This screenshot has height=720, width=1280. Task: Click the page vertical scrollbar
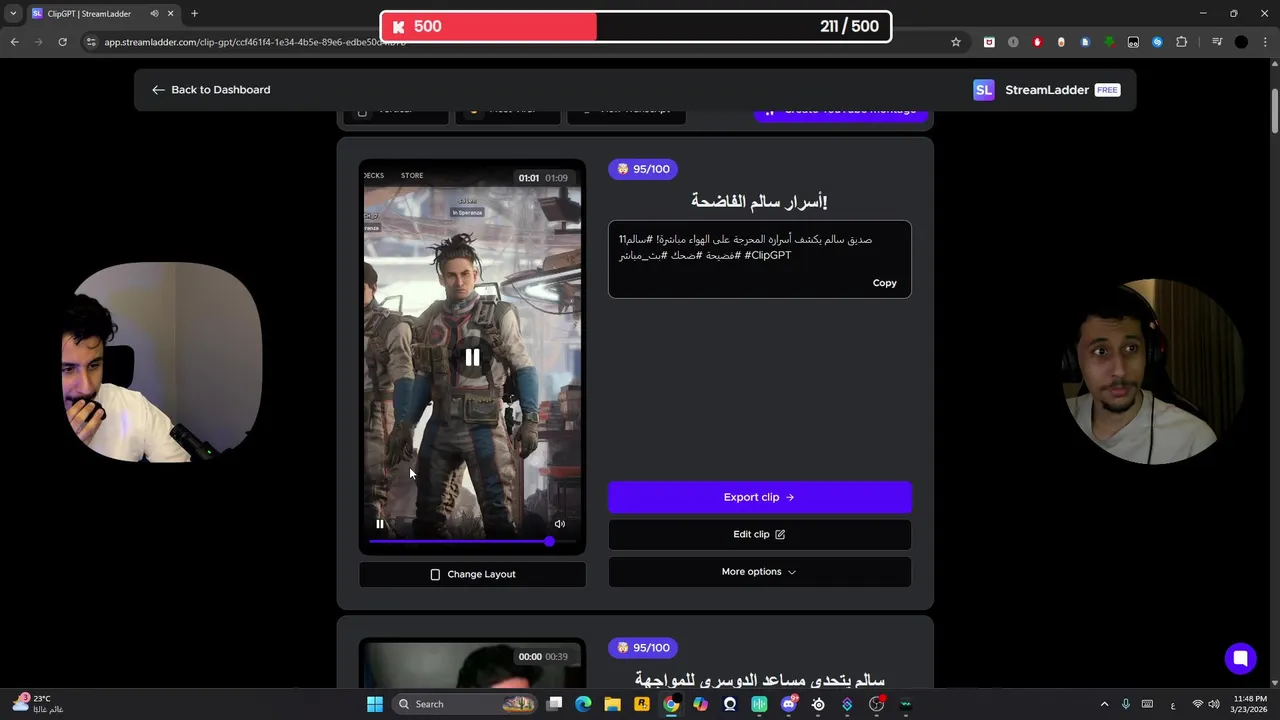1275,110
